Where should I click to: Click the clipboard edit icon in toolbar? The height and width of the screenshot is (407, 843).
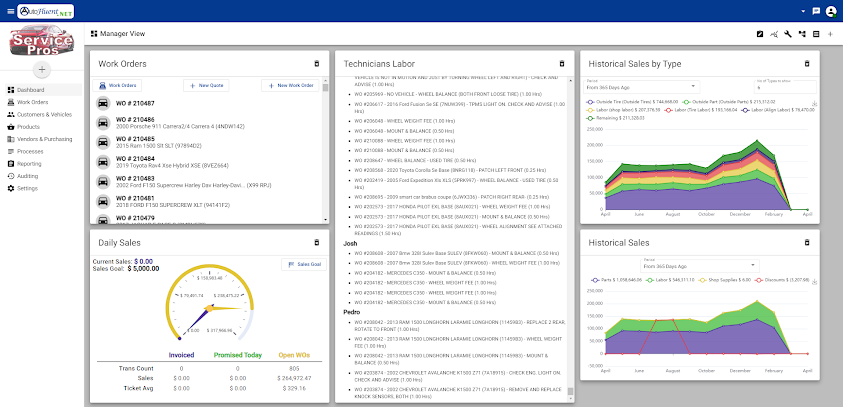pos(760,34)
